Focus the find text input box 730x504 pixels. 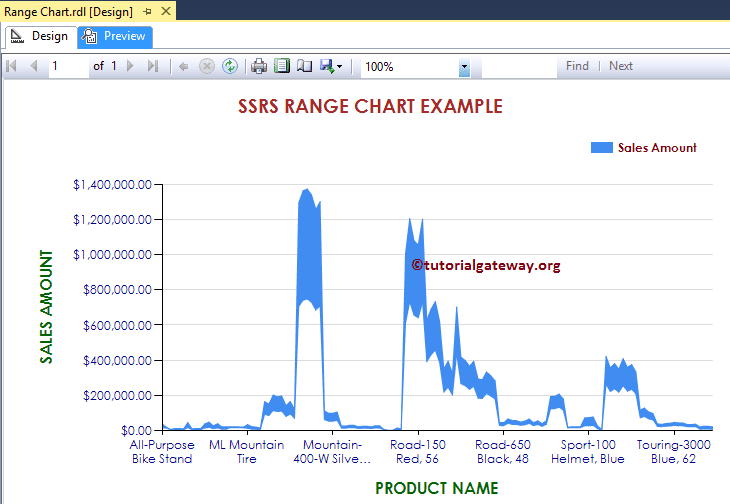click(519, 67)
